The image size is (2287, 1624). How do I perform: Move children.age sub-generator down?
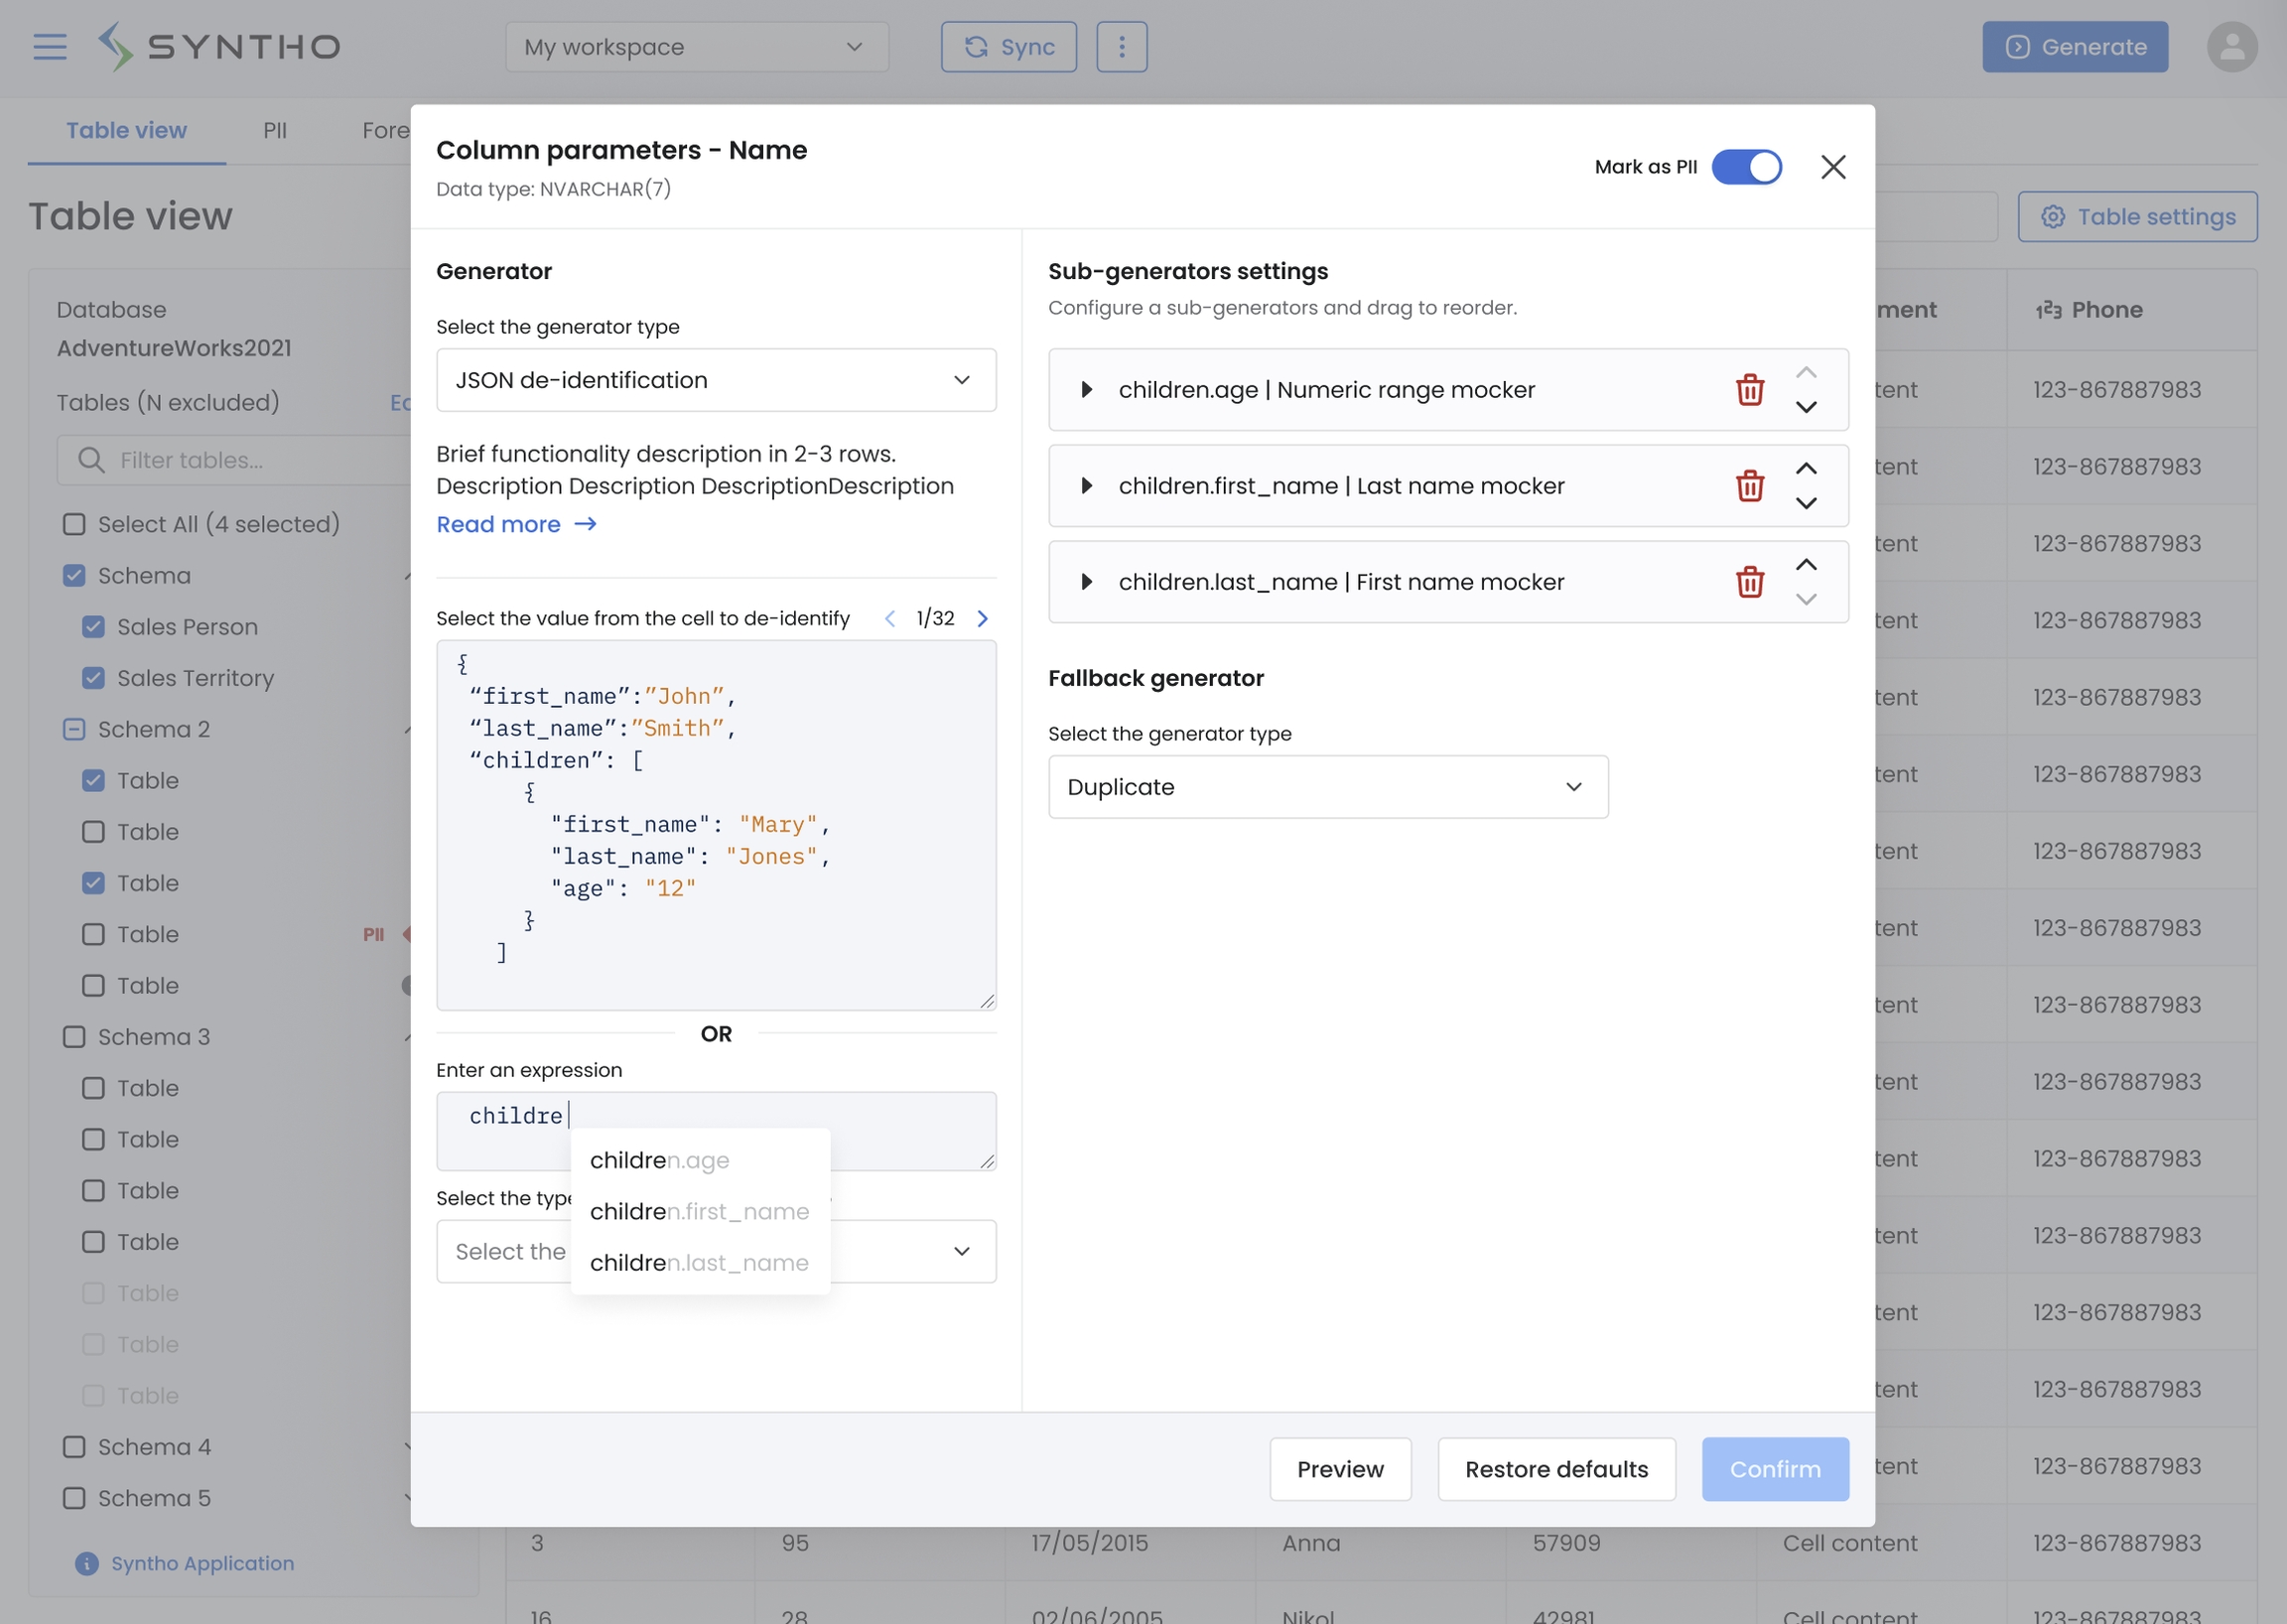[x=1805, y=408]
